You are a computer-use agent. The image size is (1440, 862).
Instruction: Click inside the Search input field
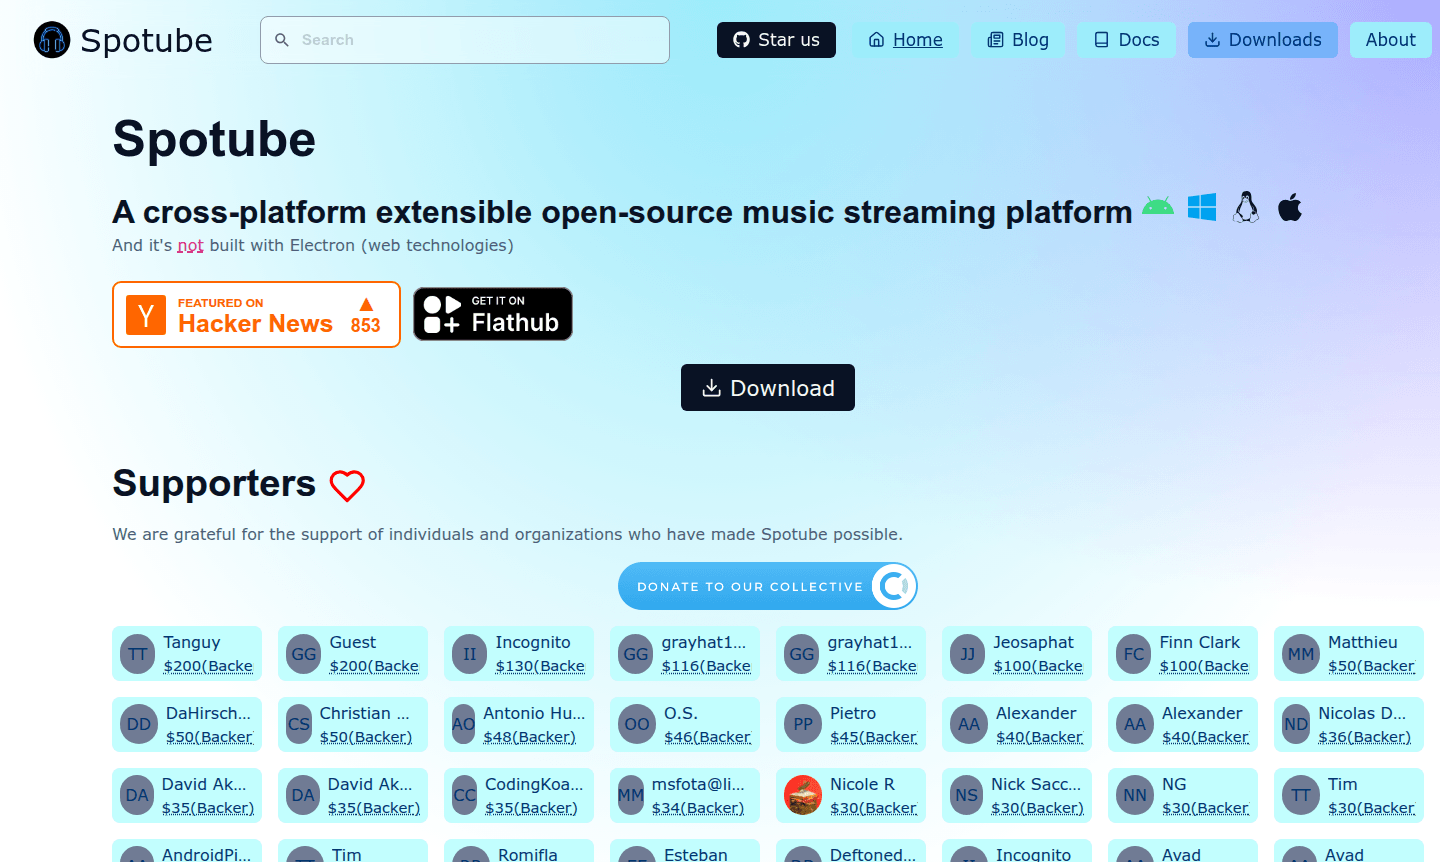(x=465, y=40)
